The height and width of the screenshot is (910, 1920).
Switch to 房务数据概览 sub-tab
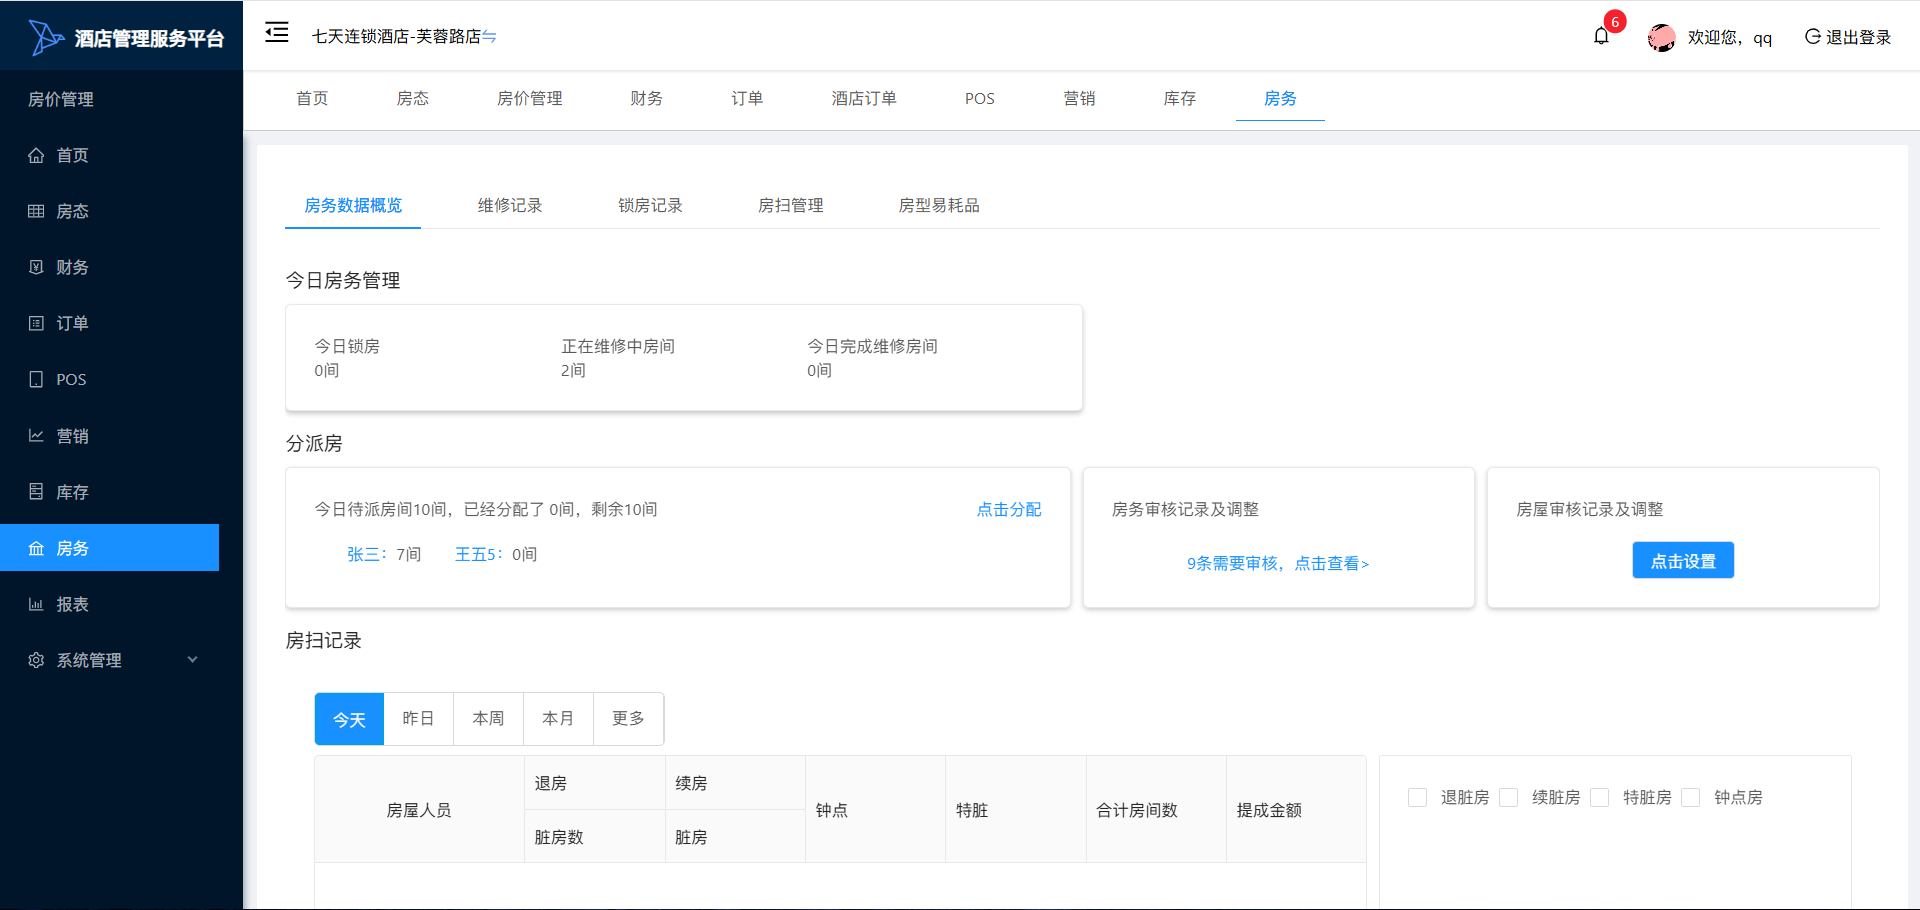[353, 205]
